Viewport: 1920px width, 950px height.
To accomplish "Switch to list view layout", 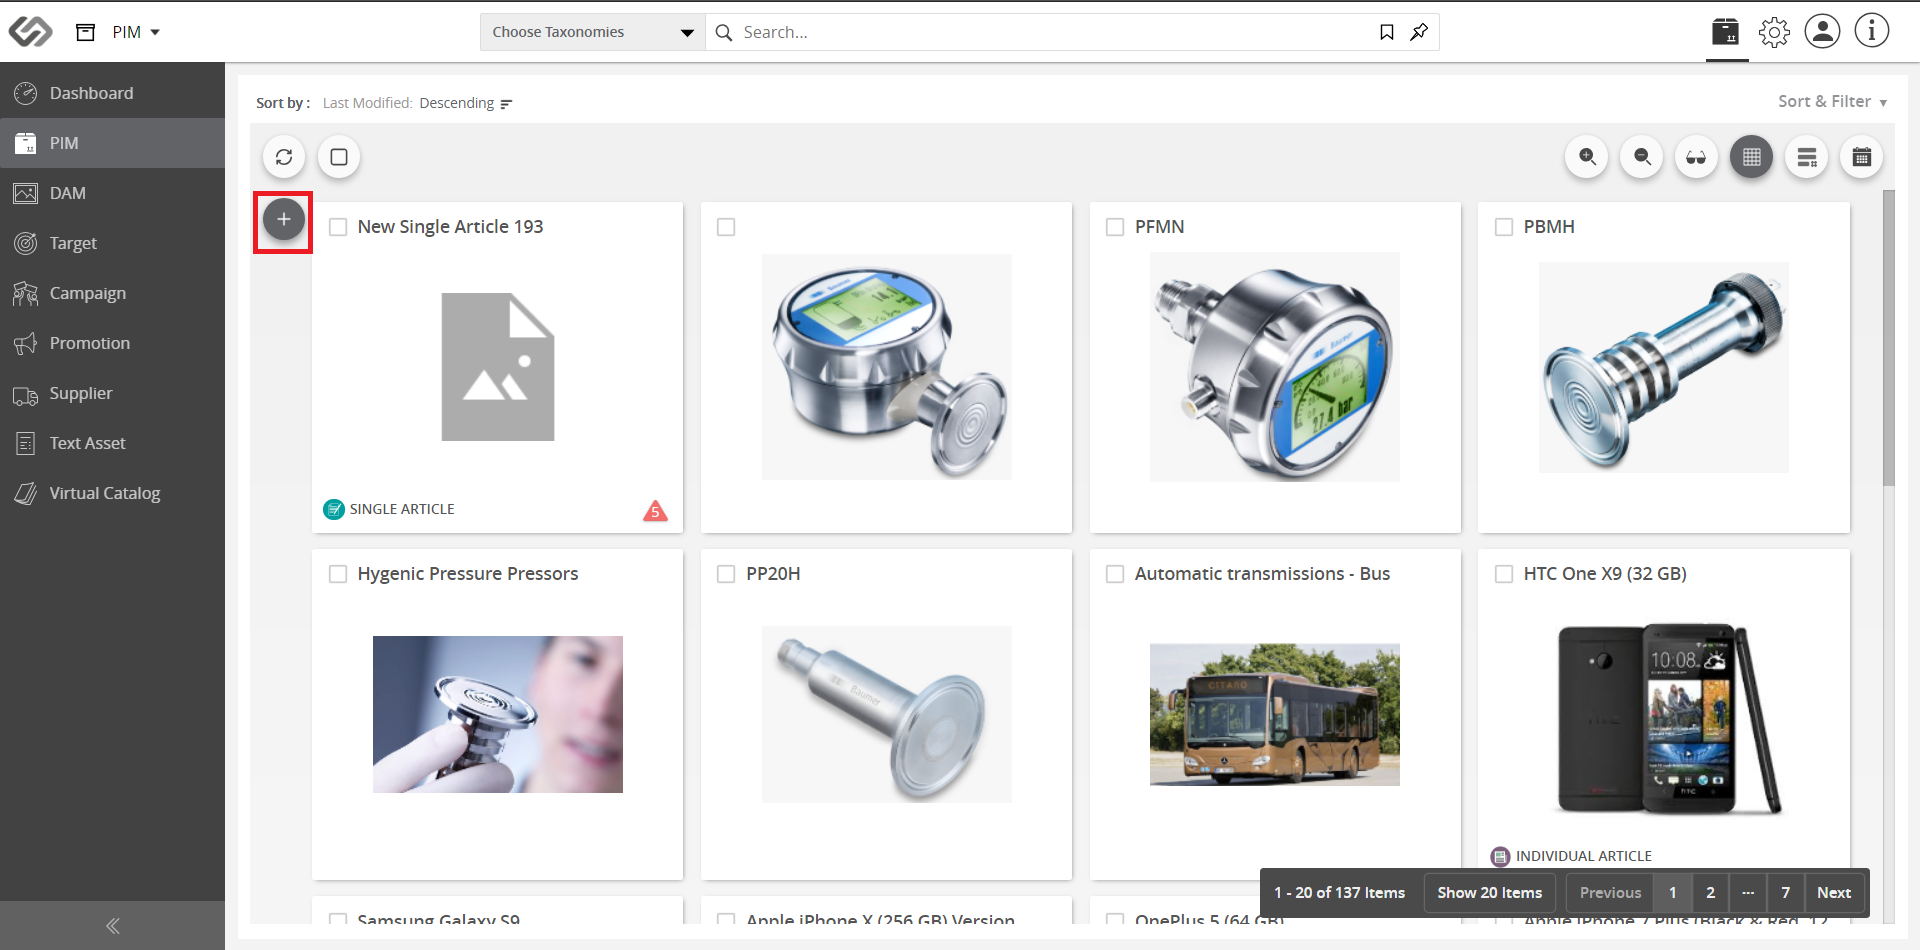I will [1807, 157].
